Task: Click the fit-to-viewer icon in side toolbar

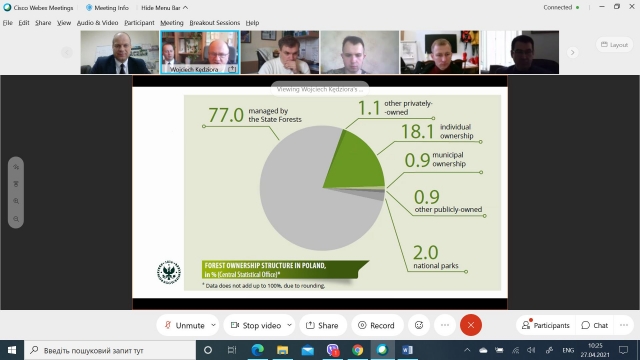Action: click(16, 184)
